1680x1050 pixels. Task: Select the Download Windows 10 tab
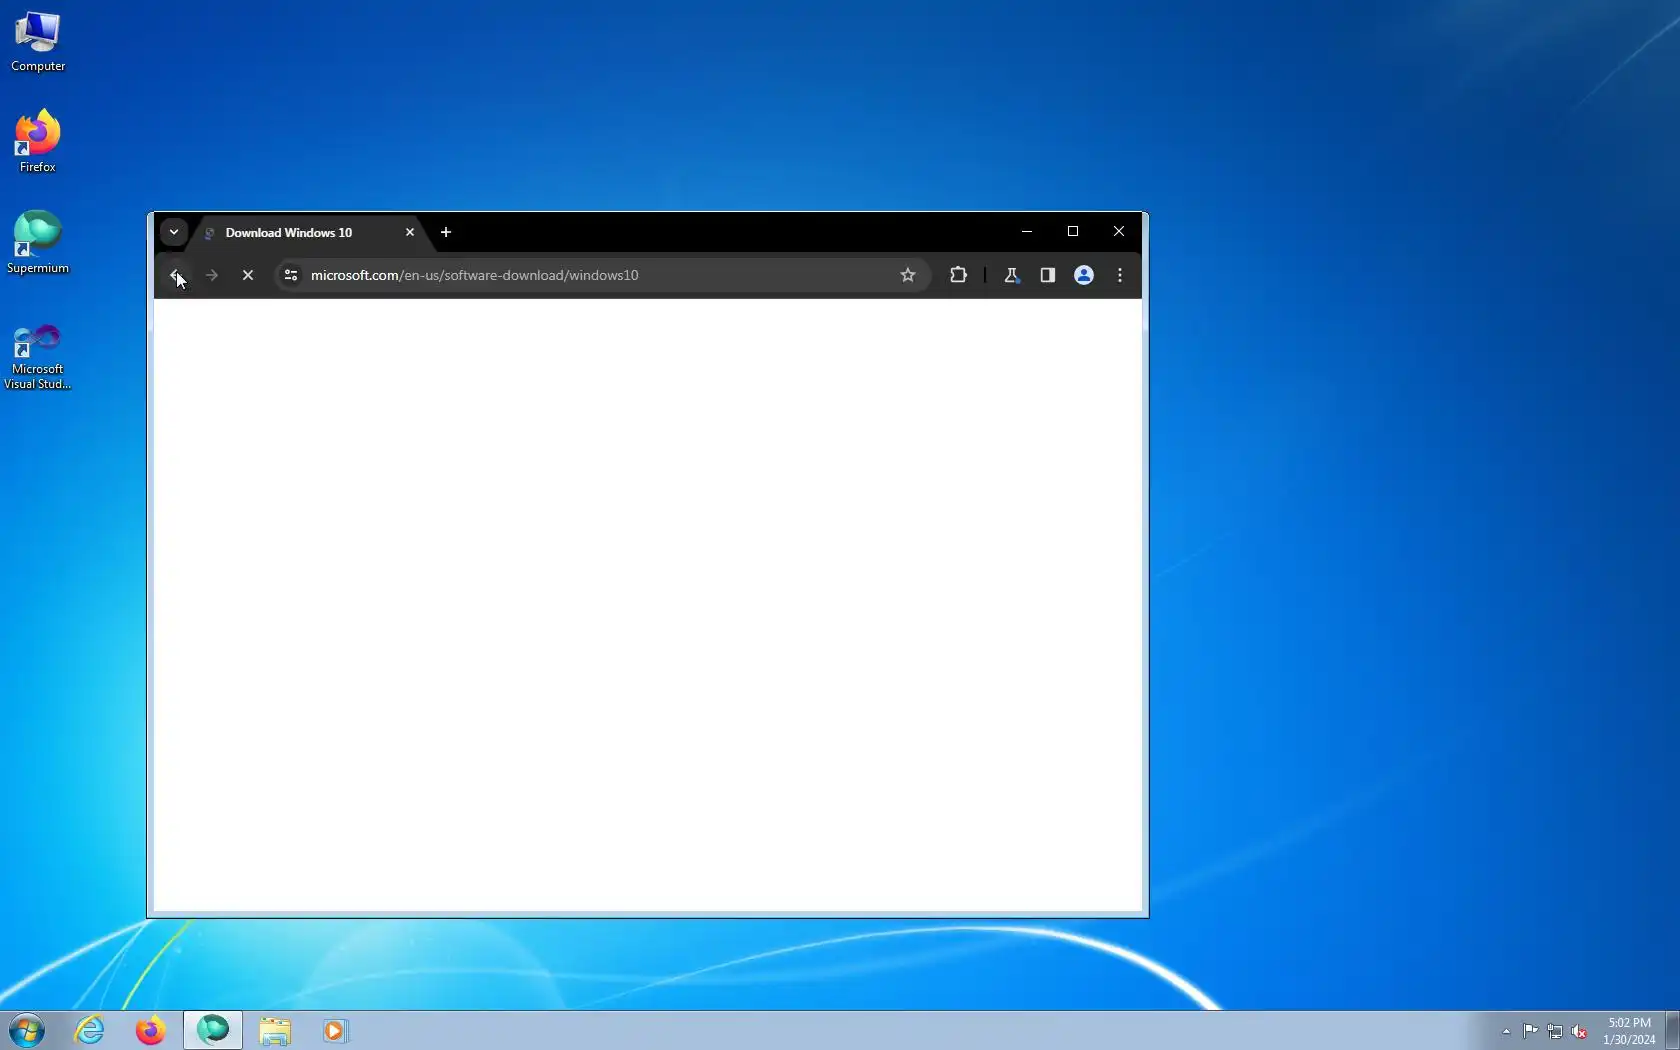coord(310,232)
